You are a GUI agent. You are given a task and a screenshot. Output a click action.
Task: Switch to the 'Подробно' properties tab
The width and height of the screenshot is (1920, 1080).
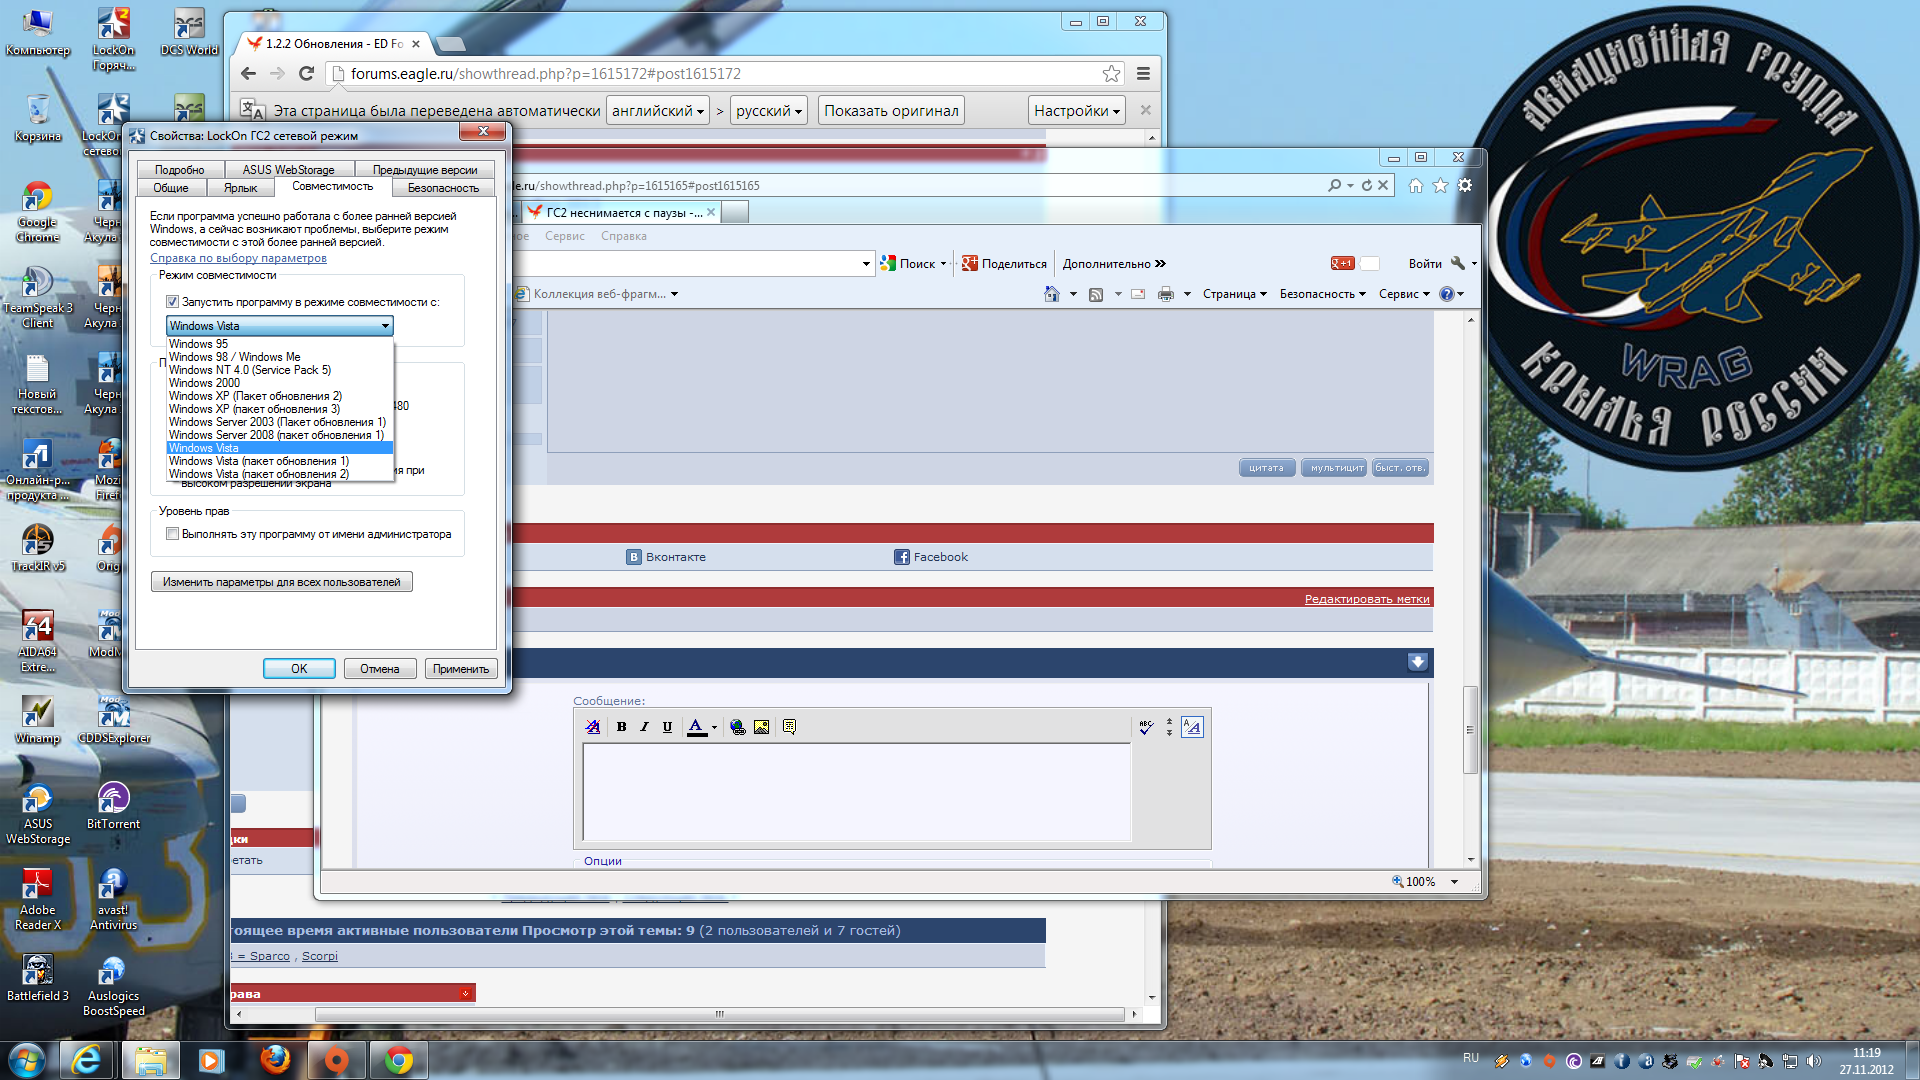[x=180, y=170]
